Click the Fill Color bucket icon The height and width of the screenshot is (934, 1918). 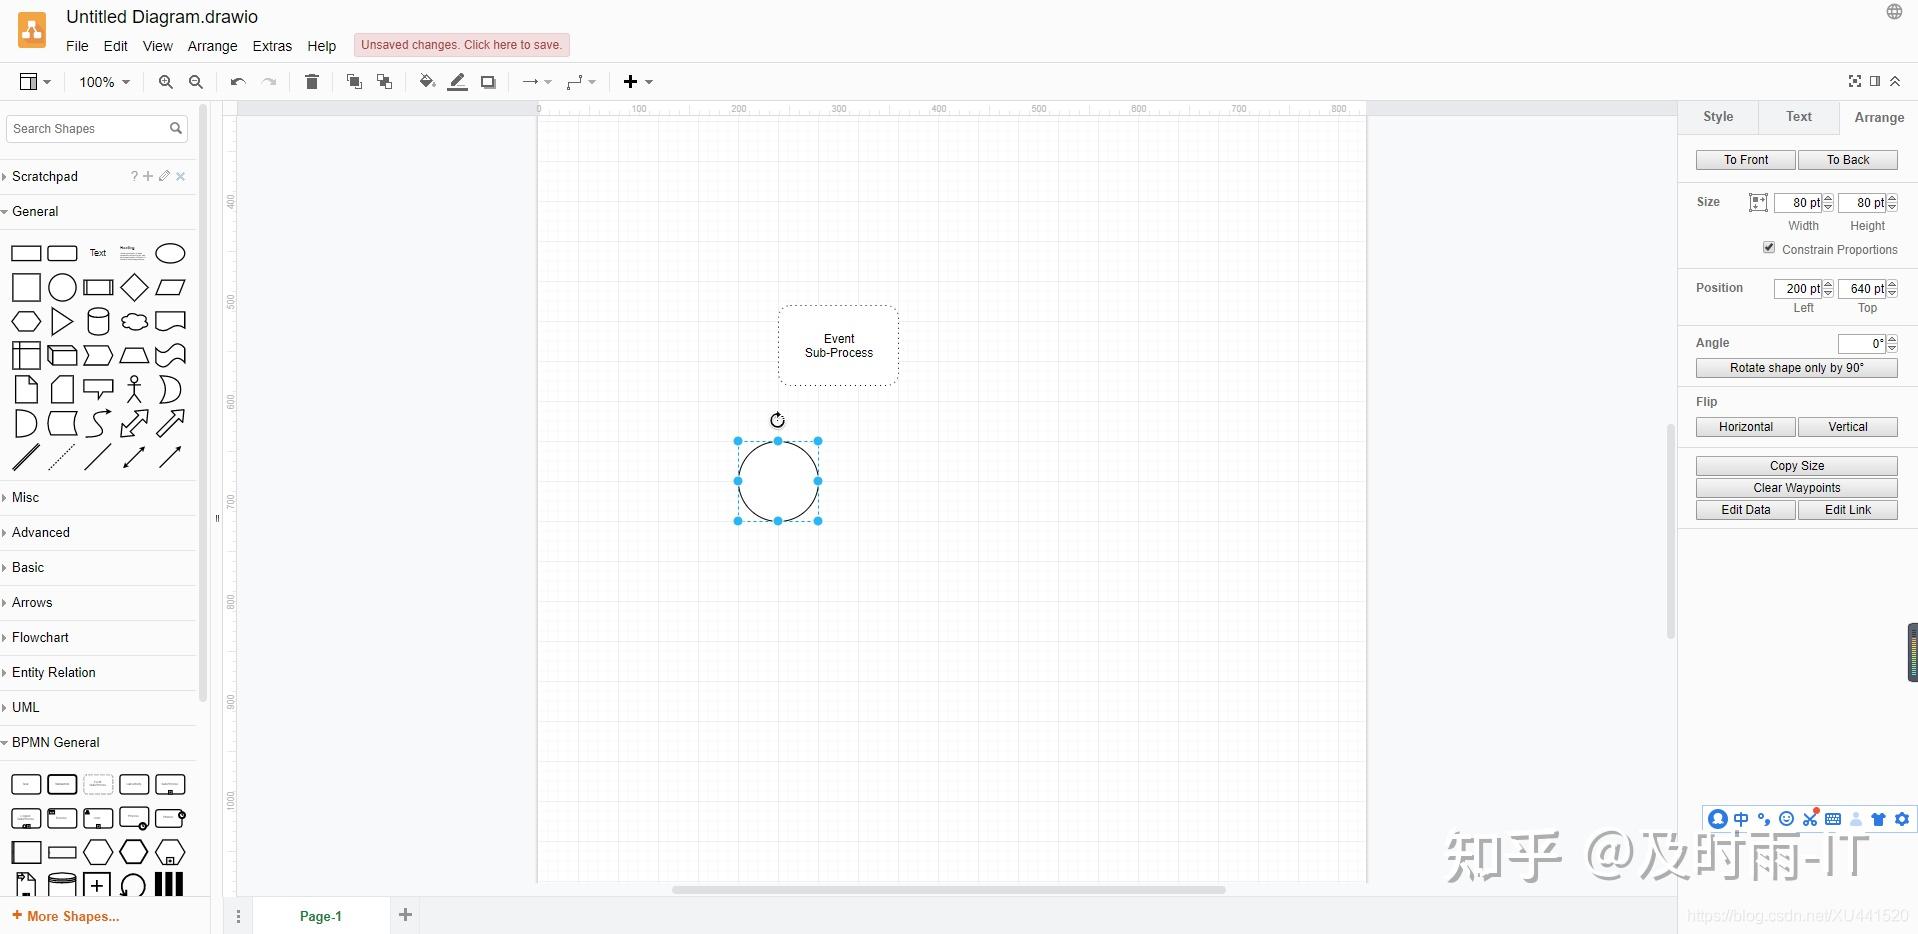click(x=427, y=82)
